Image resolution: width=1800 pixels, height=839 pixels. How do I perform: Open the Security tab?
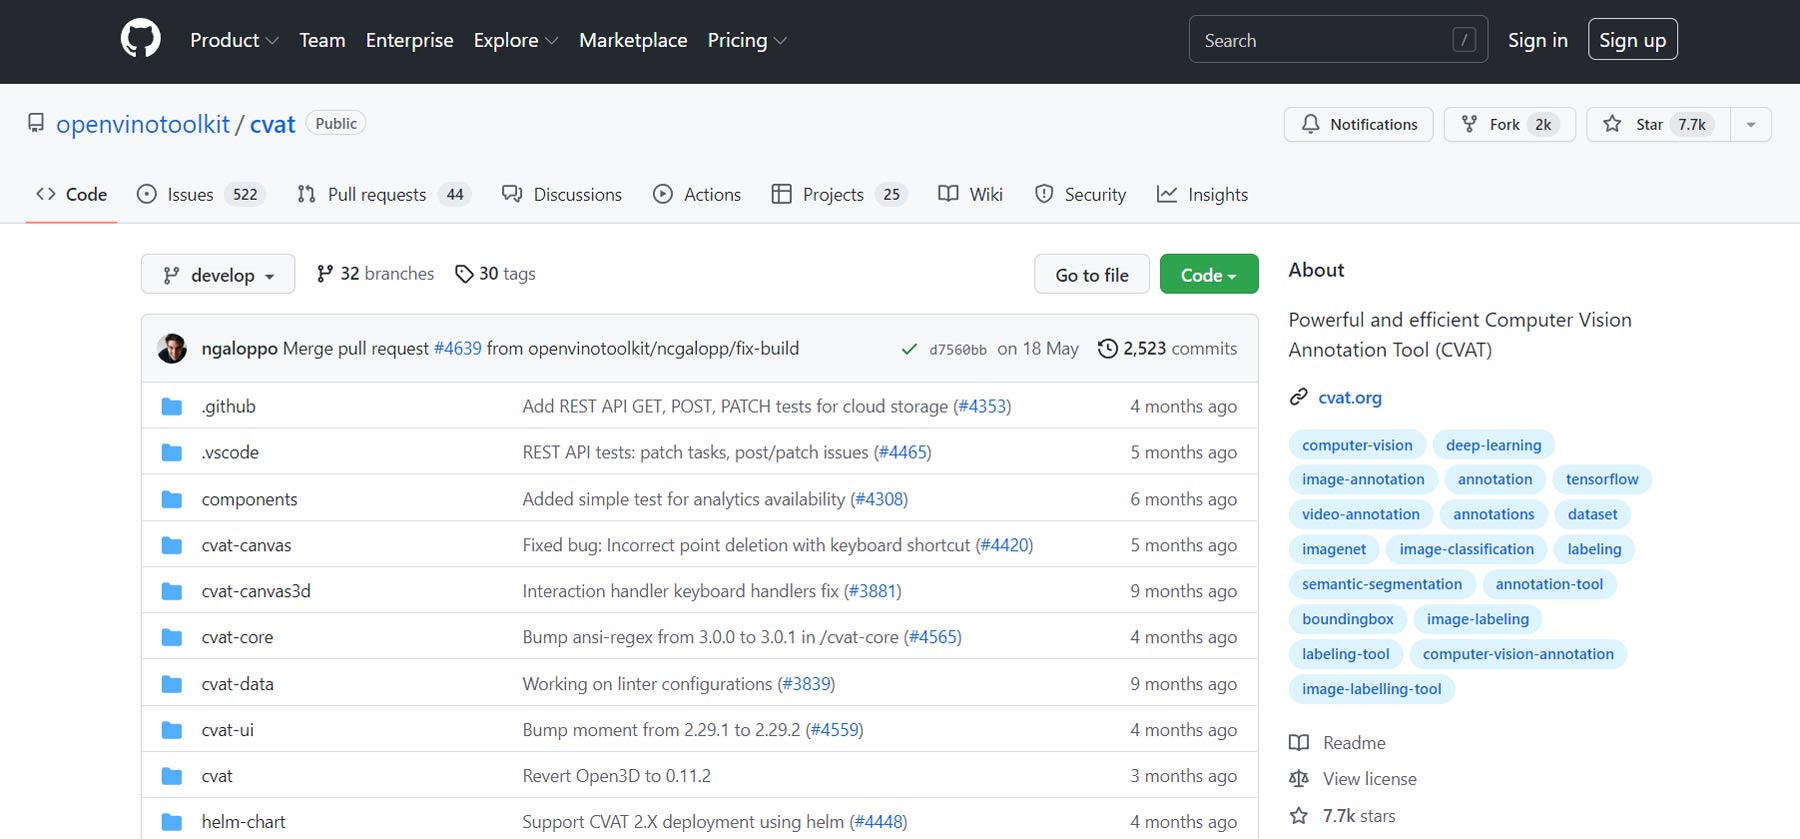[x=1081, y=194]
